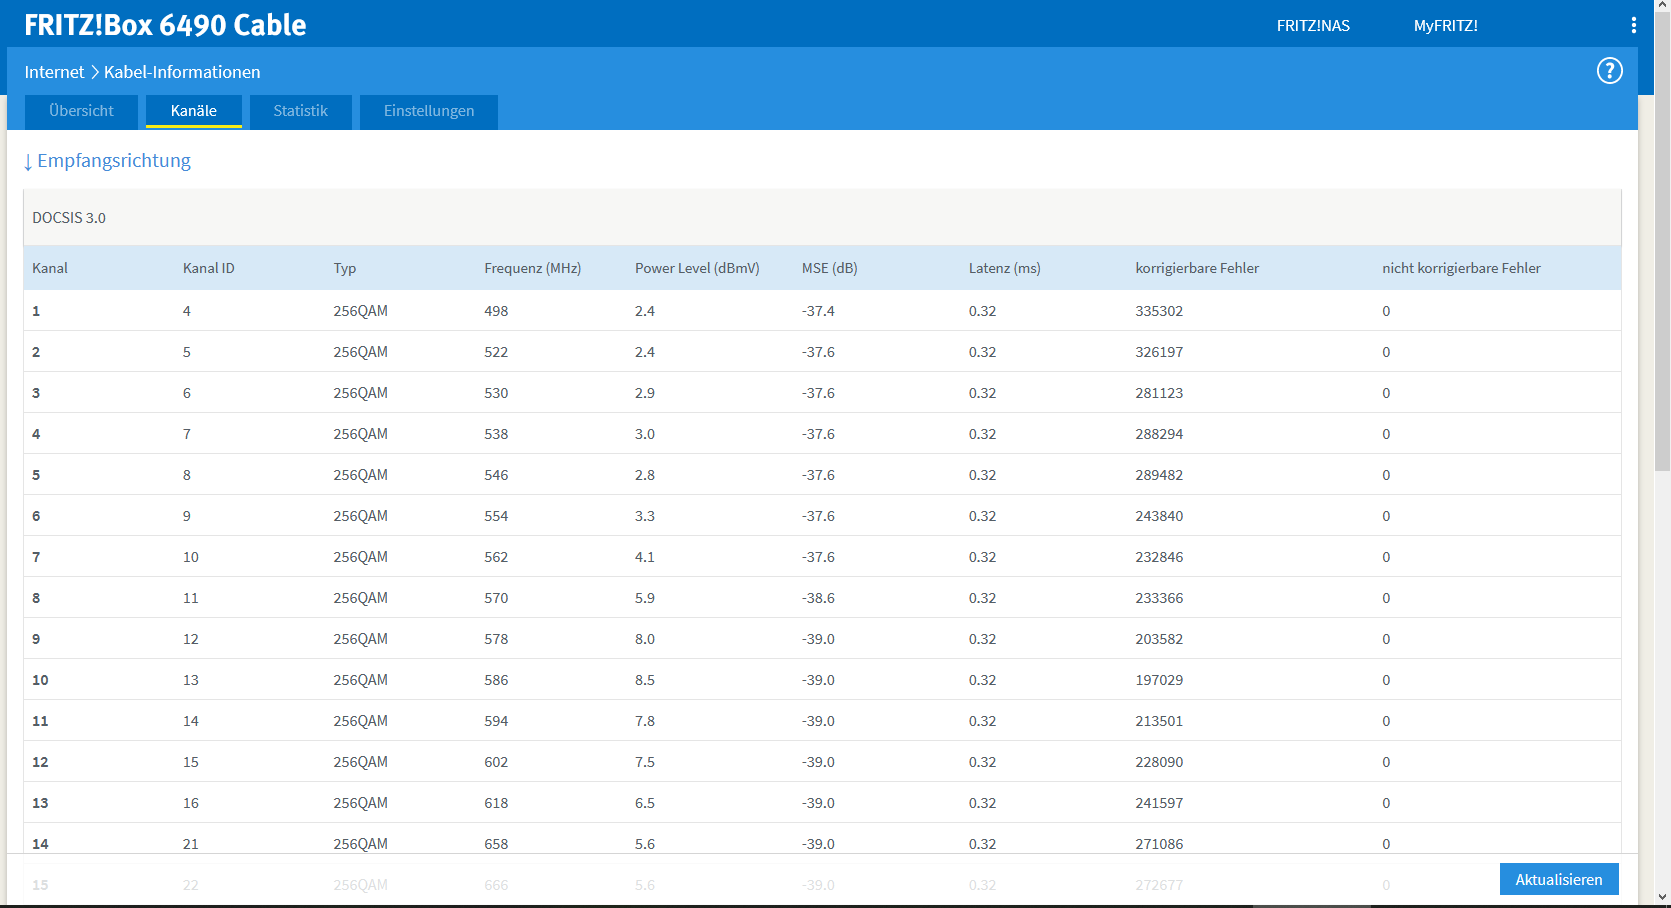Viewport: 1671px width, 908px height.
Task: Click the vertical scrollbar thumb
Action: (x=1662, y=242)
